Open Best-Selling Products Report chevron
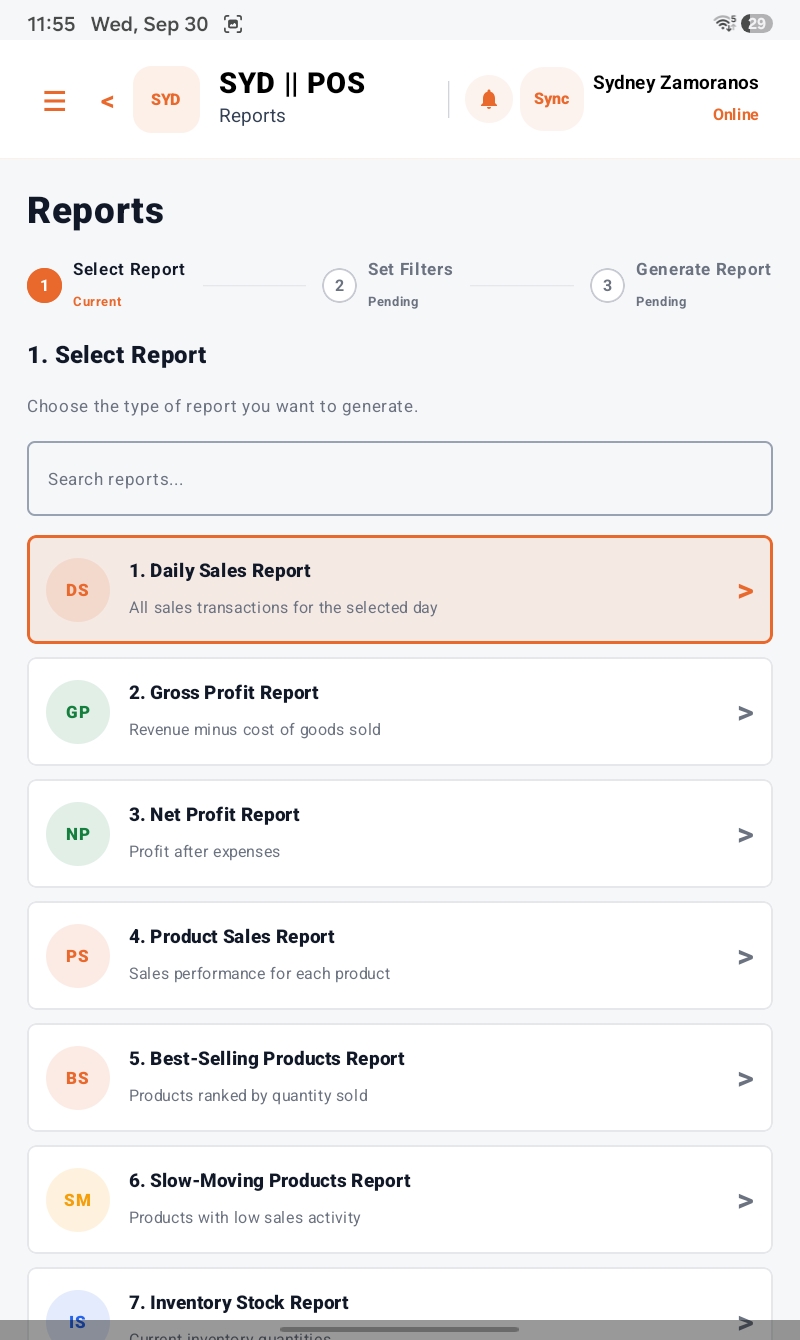Screen dimensions: 800x1340 pos(745,1079)
